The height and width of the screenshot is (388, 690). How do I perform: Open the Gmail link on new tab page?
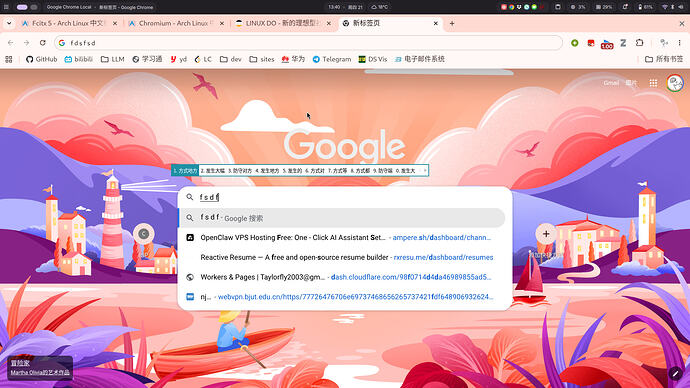(611, 83)
